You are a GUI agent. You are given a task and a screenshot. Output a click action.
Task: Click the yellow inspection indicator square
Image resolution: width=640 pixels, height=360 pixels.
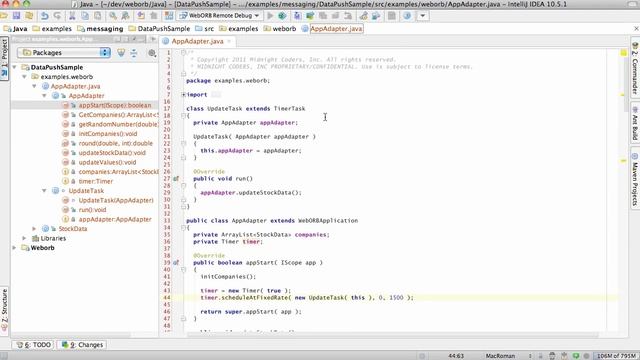click(x=624, y=53)
